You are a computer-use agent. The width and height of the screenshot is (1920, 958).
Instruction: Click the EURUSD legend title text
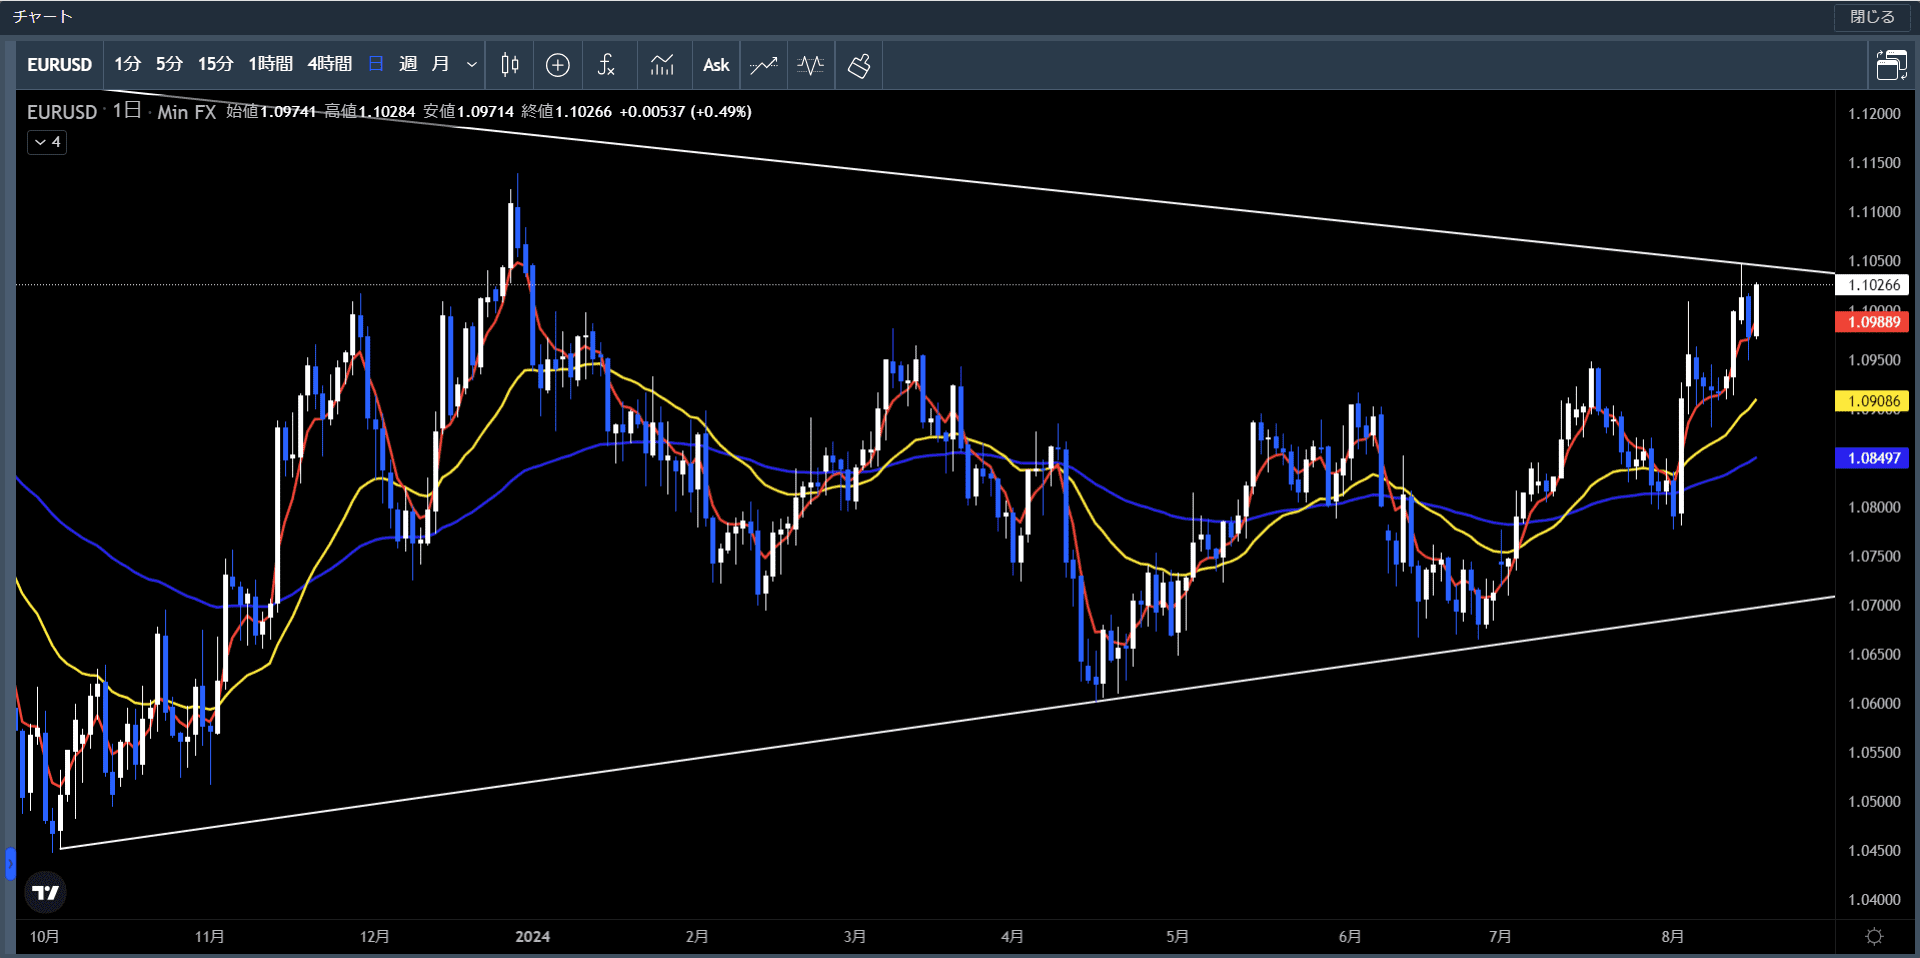click(62, 112)
